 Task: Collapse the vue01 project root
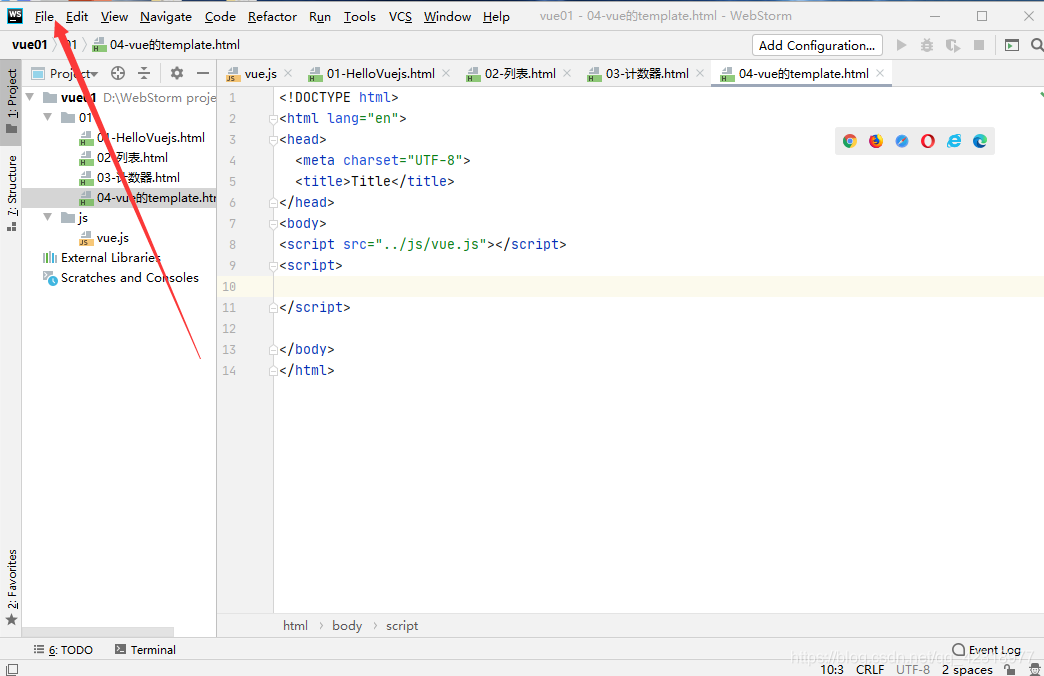(x=30, y=97)
